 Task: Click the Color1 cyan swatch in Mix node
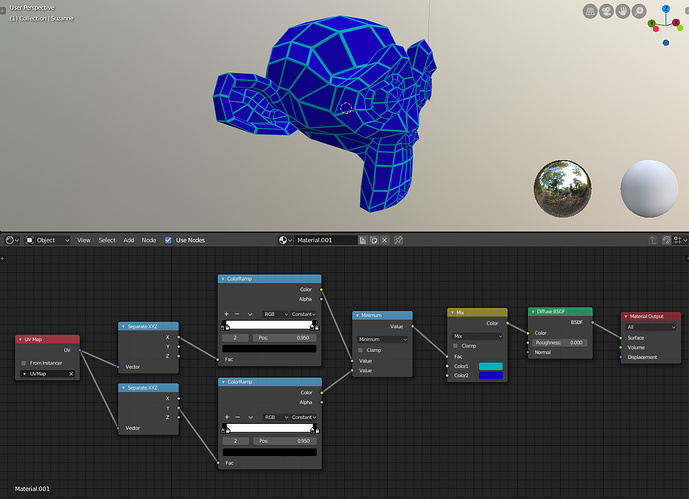[490, 366]
